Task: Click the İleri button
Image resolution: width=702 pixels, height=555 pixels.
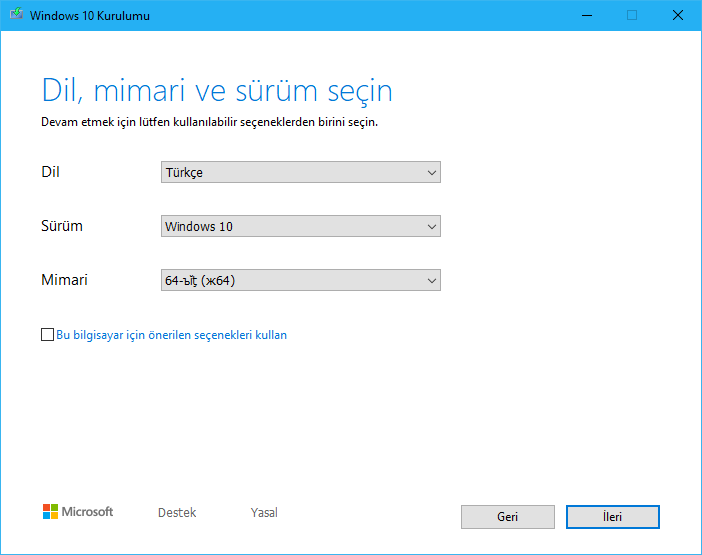Action: (612, 517)
